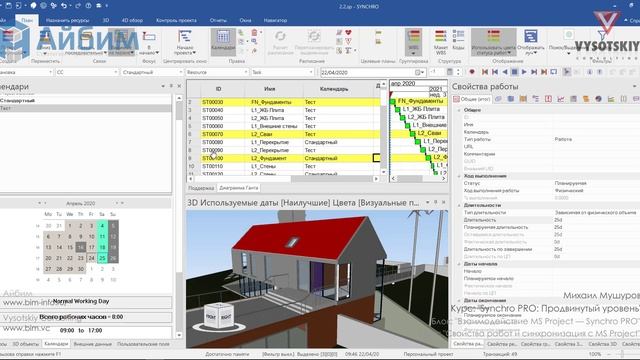Click the Undo icon in the title bar
This screenshot has width=640, height=360.
point(64,6)
